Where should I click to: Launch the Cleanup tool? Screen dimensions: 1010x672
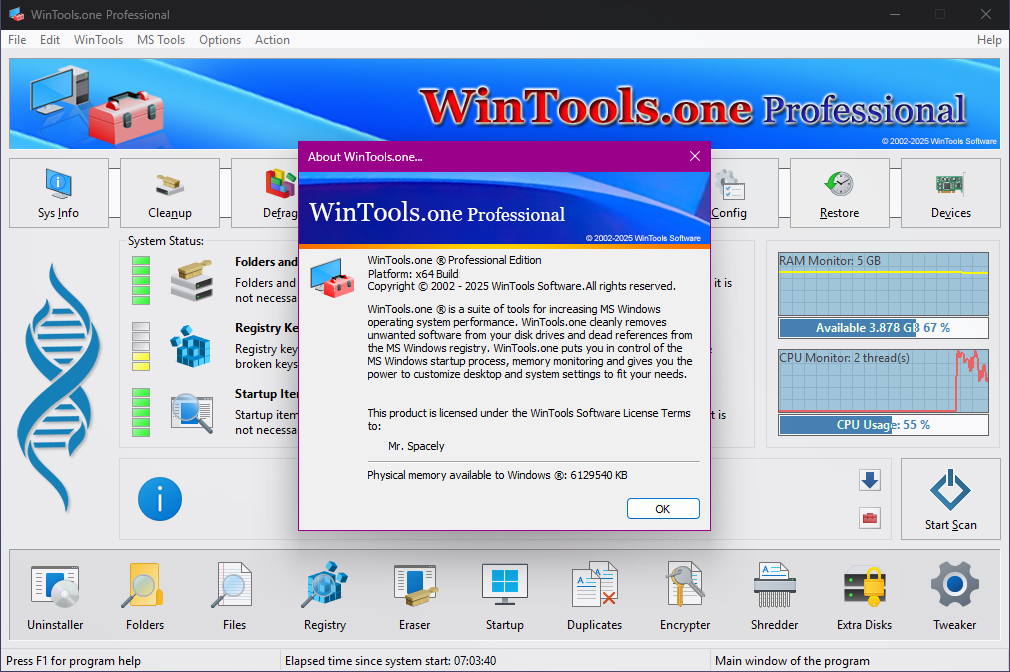click(169, 193)
